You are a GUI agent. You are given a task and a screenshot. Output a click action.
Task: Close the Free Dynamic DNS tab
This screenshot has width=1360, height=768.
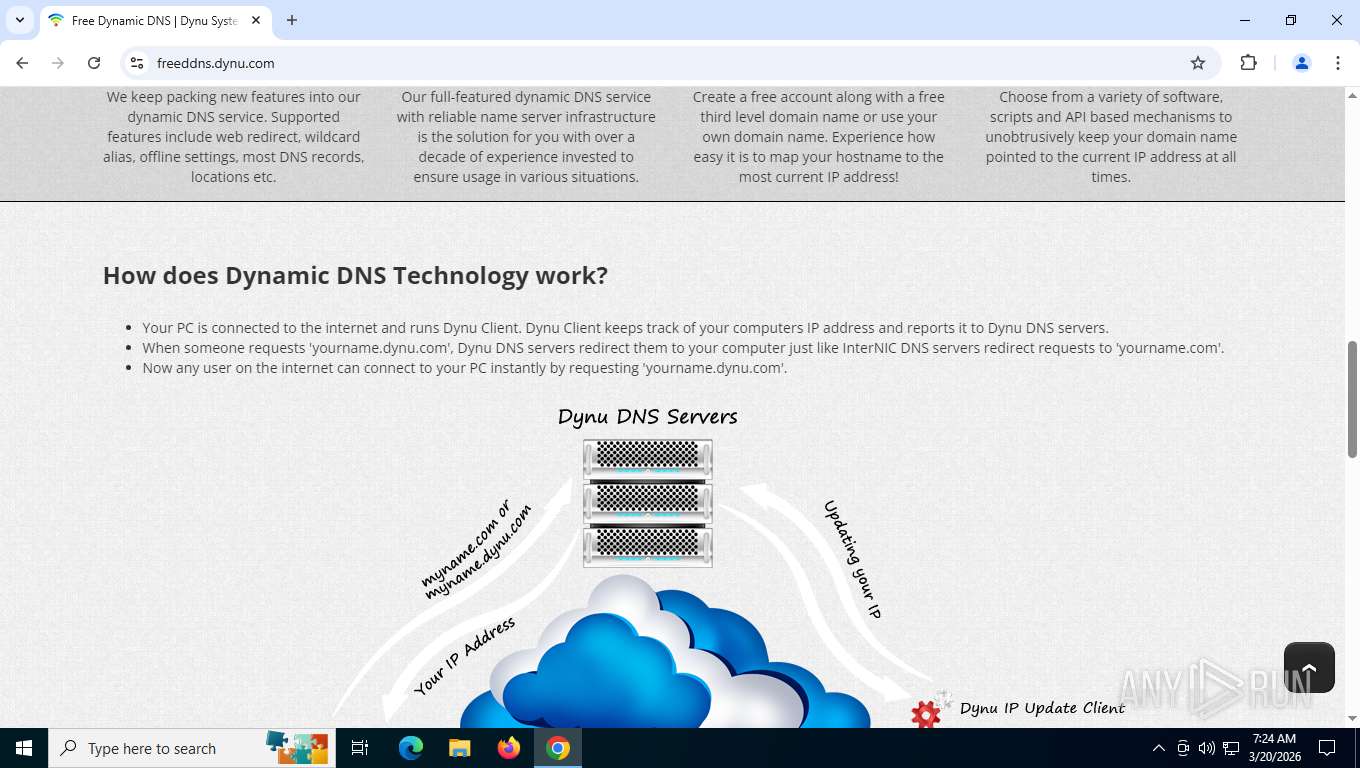pyautogui.click(x=256, y=20)
